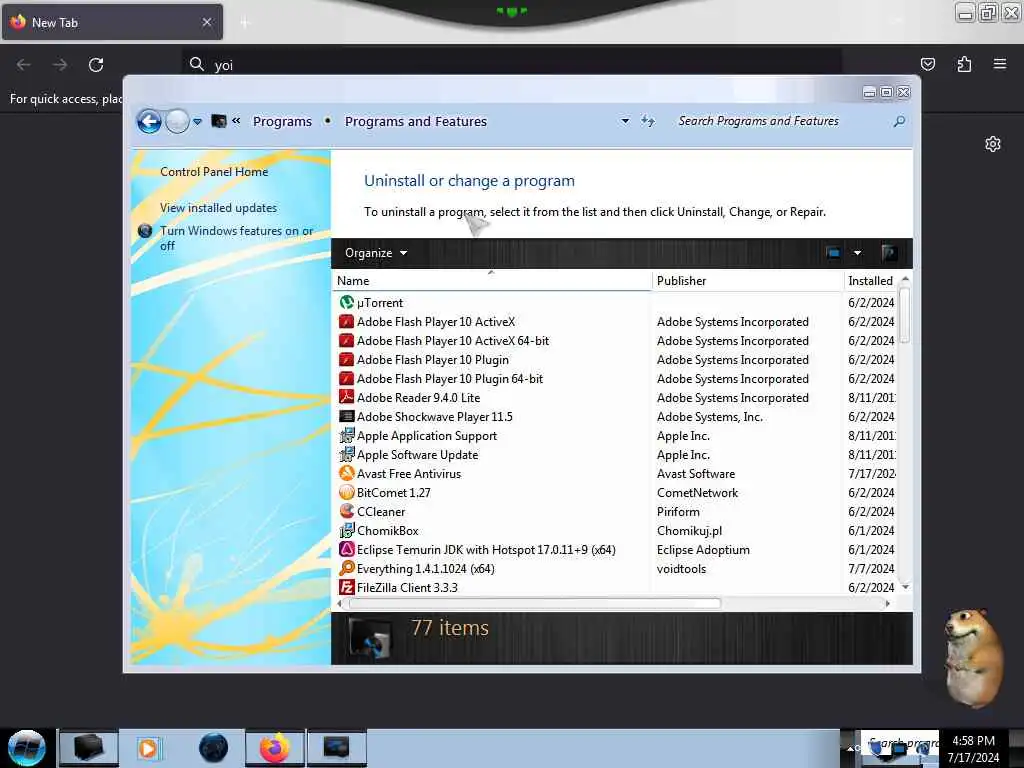Screen dimensions: 1024x768
Task: Click the refresh arrows next to address bar
Action: point(648,121)
